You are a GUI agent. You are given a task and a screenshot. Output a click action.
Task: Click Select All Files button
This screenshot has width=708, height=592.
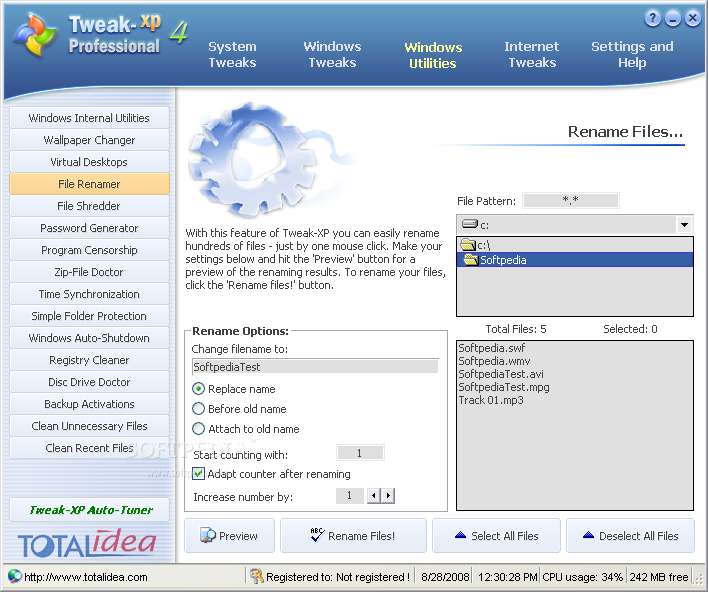tap(496, 536)
